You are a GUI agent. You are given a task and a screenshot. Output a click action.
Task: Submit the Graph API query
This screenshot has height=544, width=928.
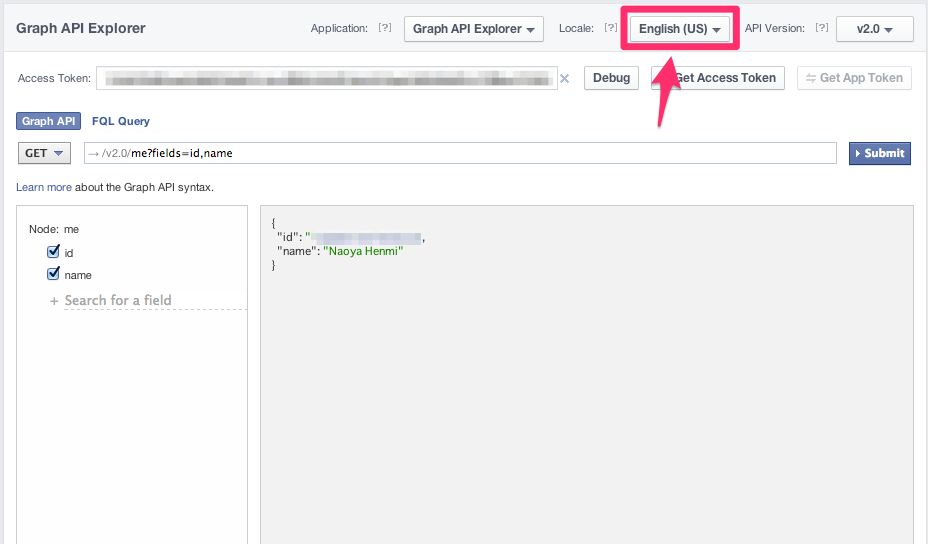pos(879,153)
